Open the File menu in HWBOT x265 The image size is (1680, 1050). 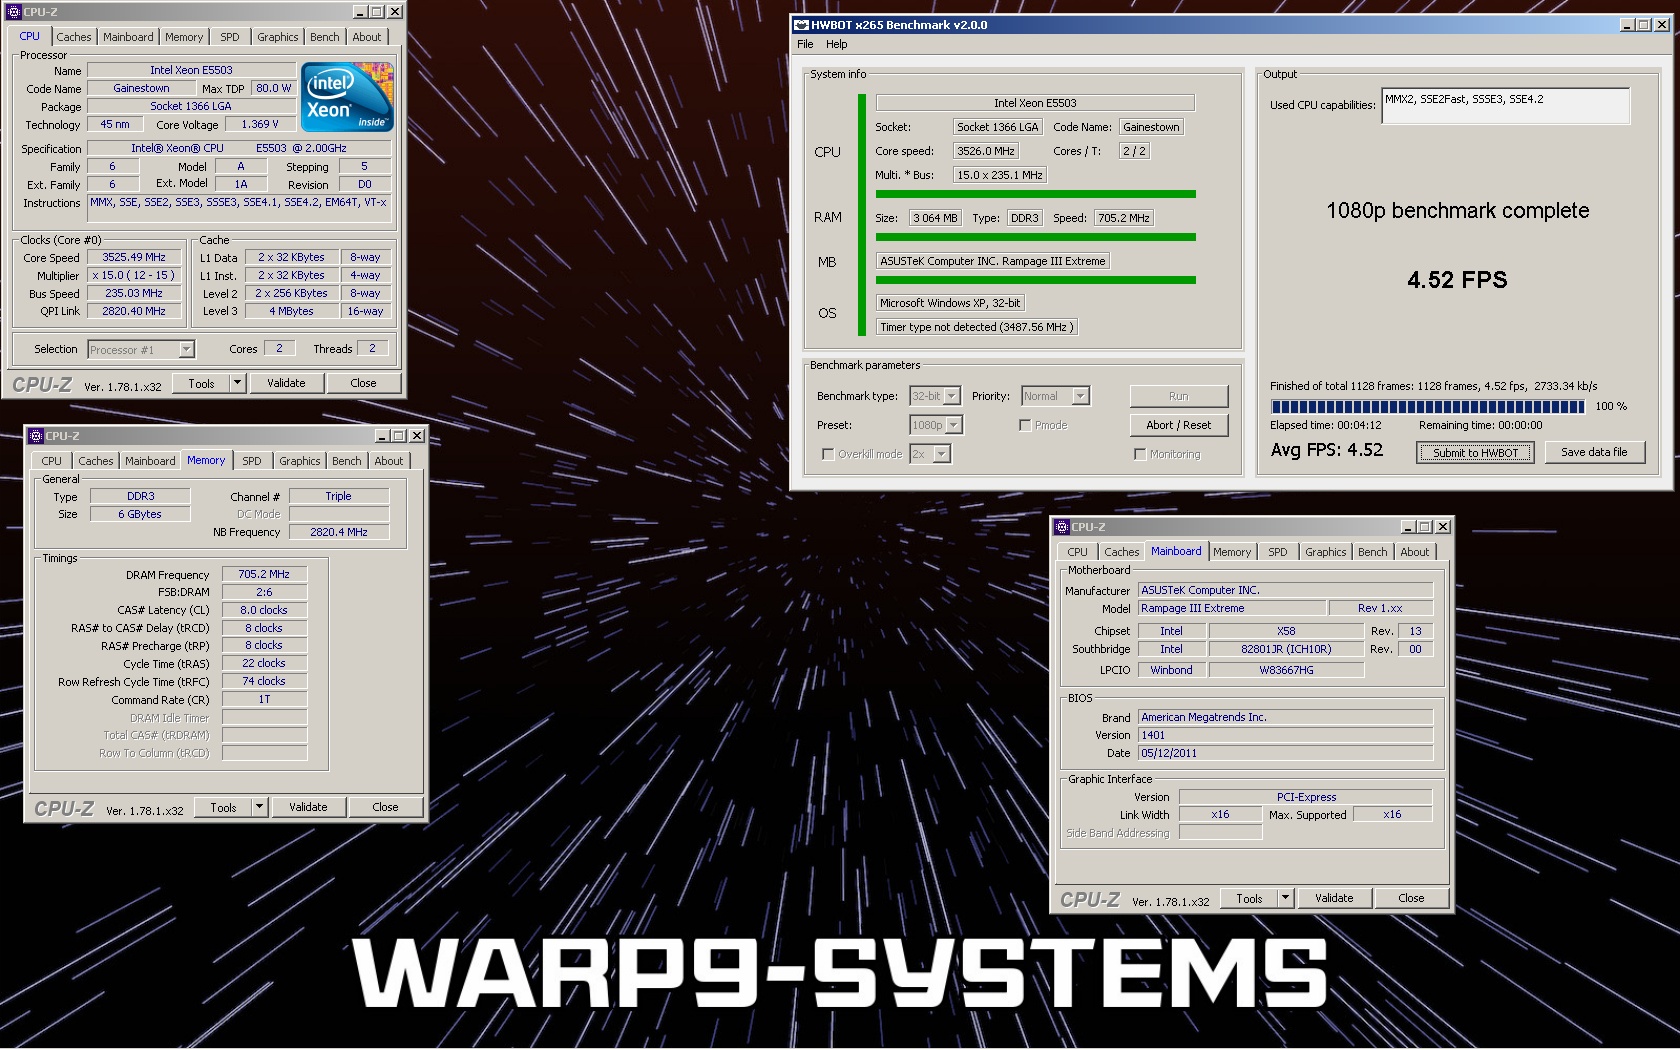[805, 44]
